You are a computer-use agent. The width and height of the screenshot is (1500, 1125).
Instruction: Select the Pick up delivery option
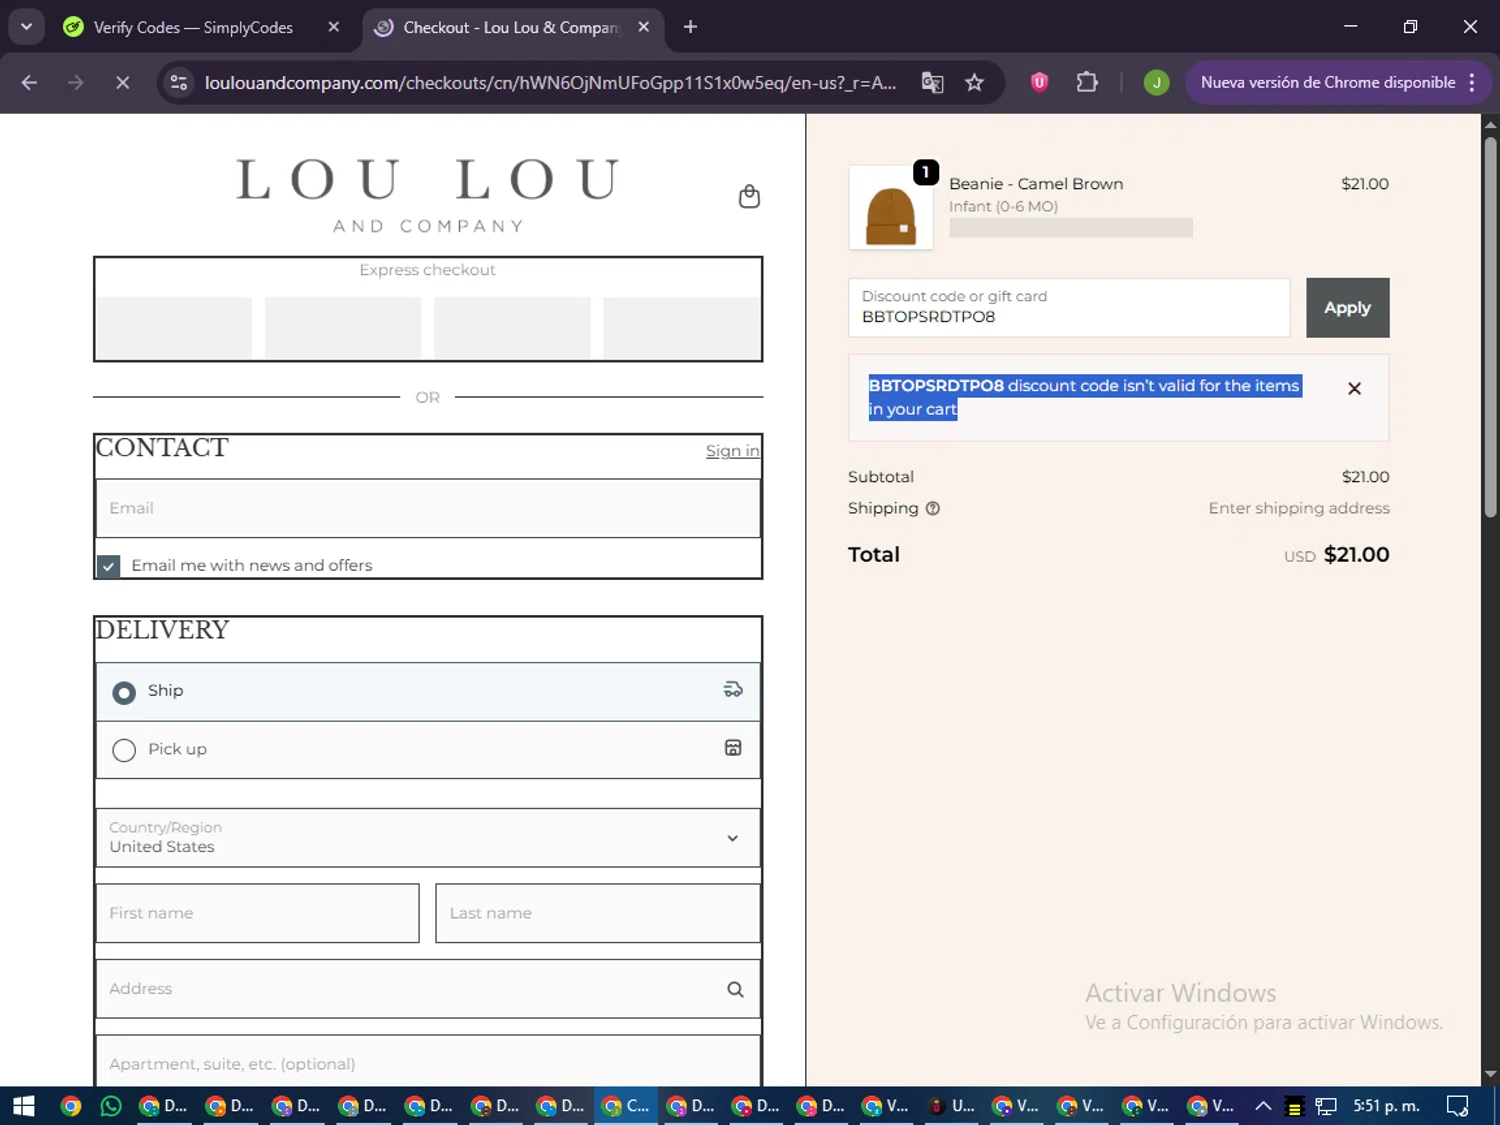pos(124,750)
